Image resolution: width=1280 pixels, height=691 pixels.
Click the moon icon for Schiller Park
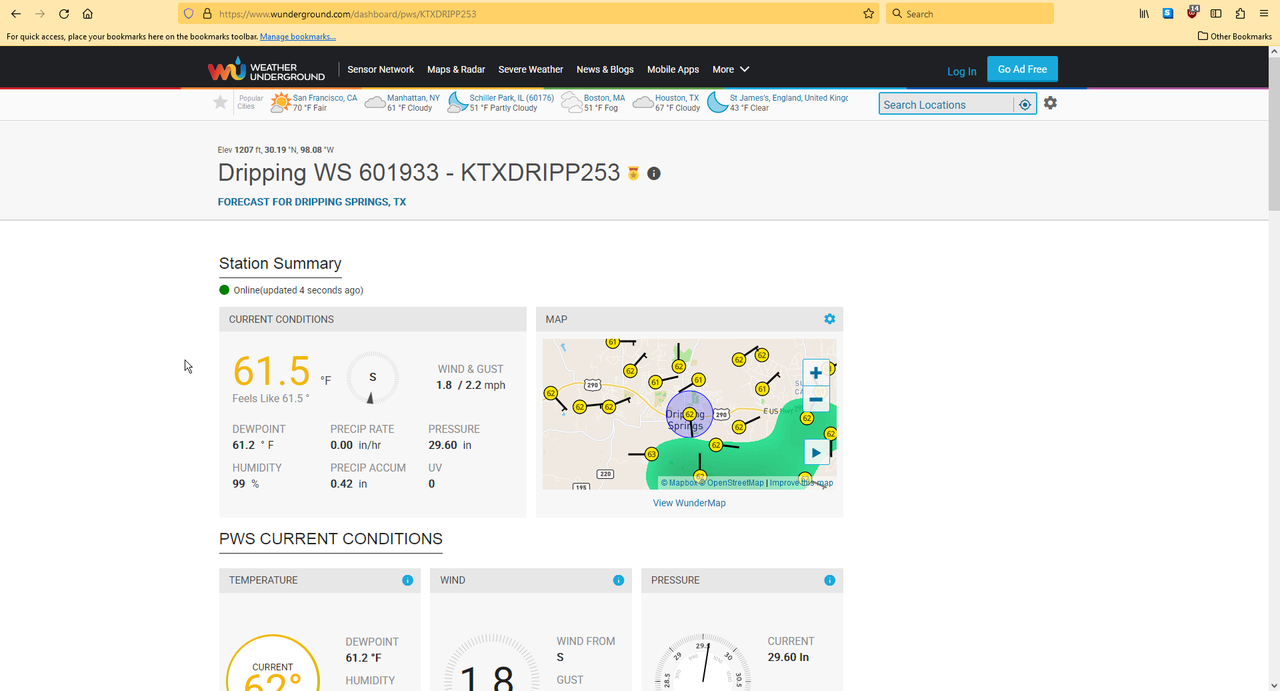click(457, 102)
